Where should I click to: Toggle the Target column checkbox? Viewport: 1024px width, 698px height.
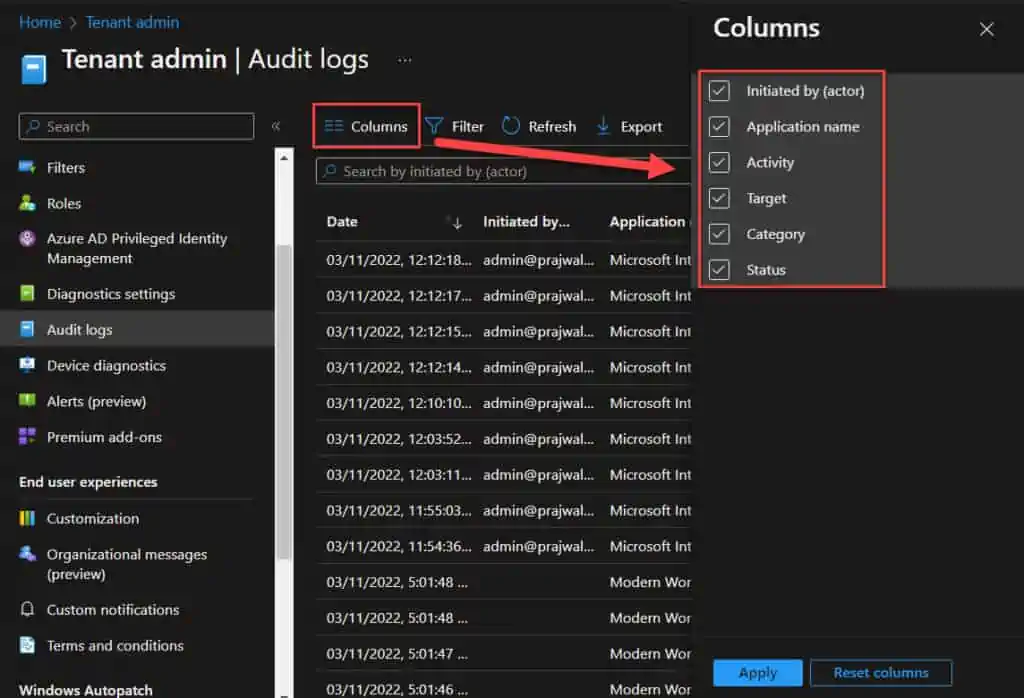[x=719, y=198]
